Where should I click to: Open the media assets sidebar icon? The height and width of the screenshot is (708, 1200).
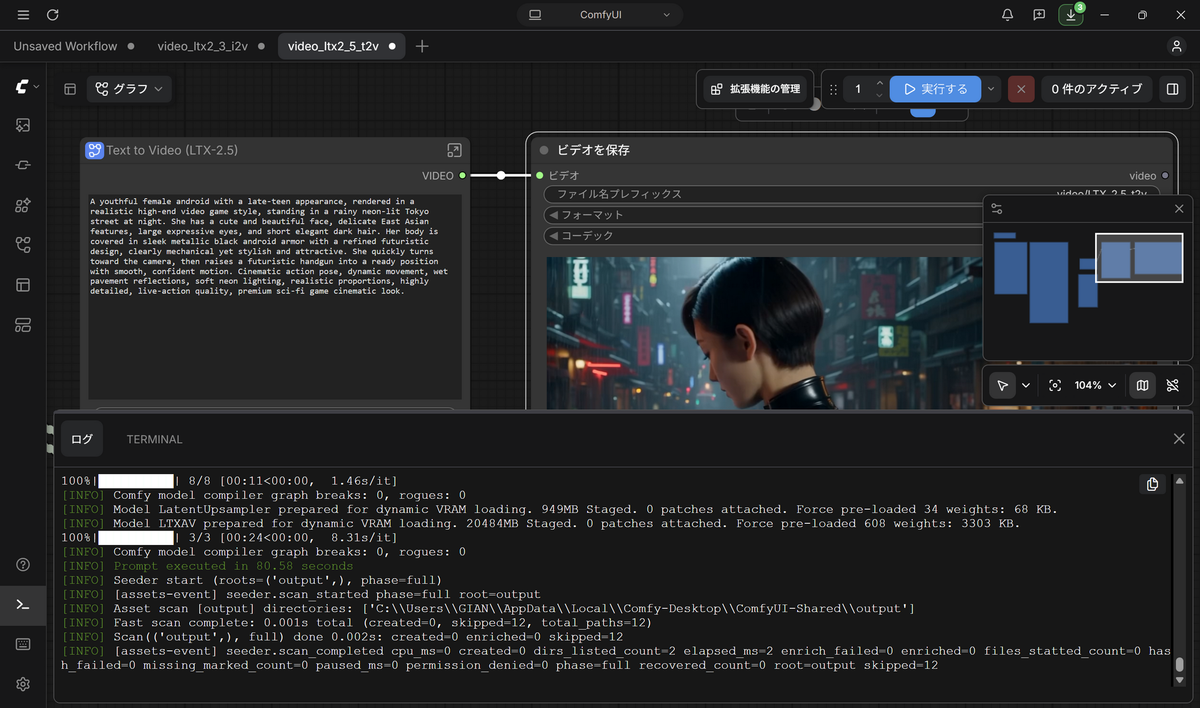[x=23, y=125]
